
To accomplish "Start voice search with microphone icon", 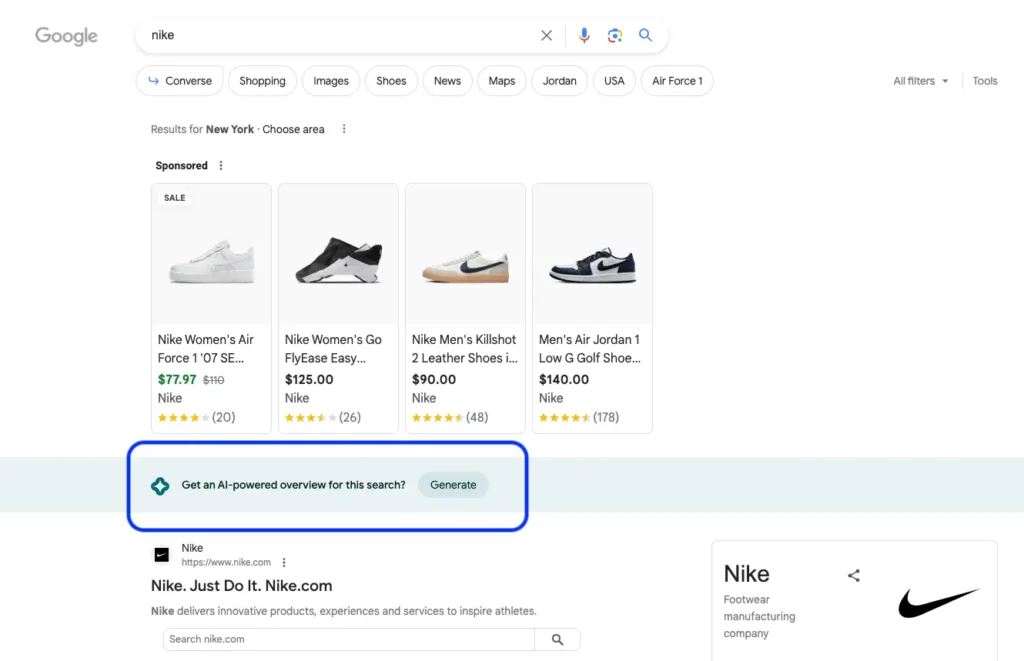I will coord(584,36).
